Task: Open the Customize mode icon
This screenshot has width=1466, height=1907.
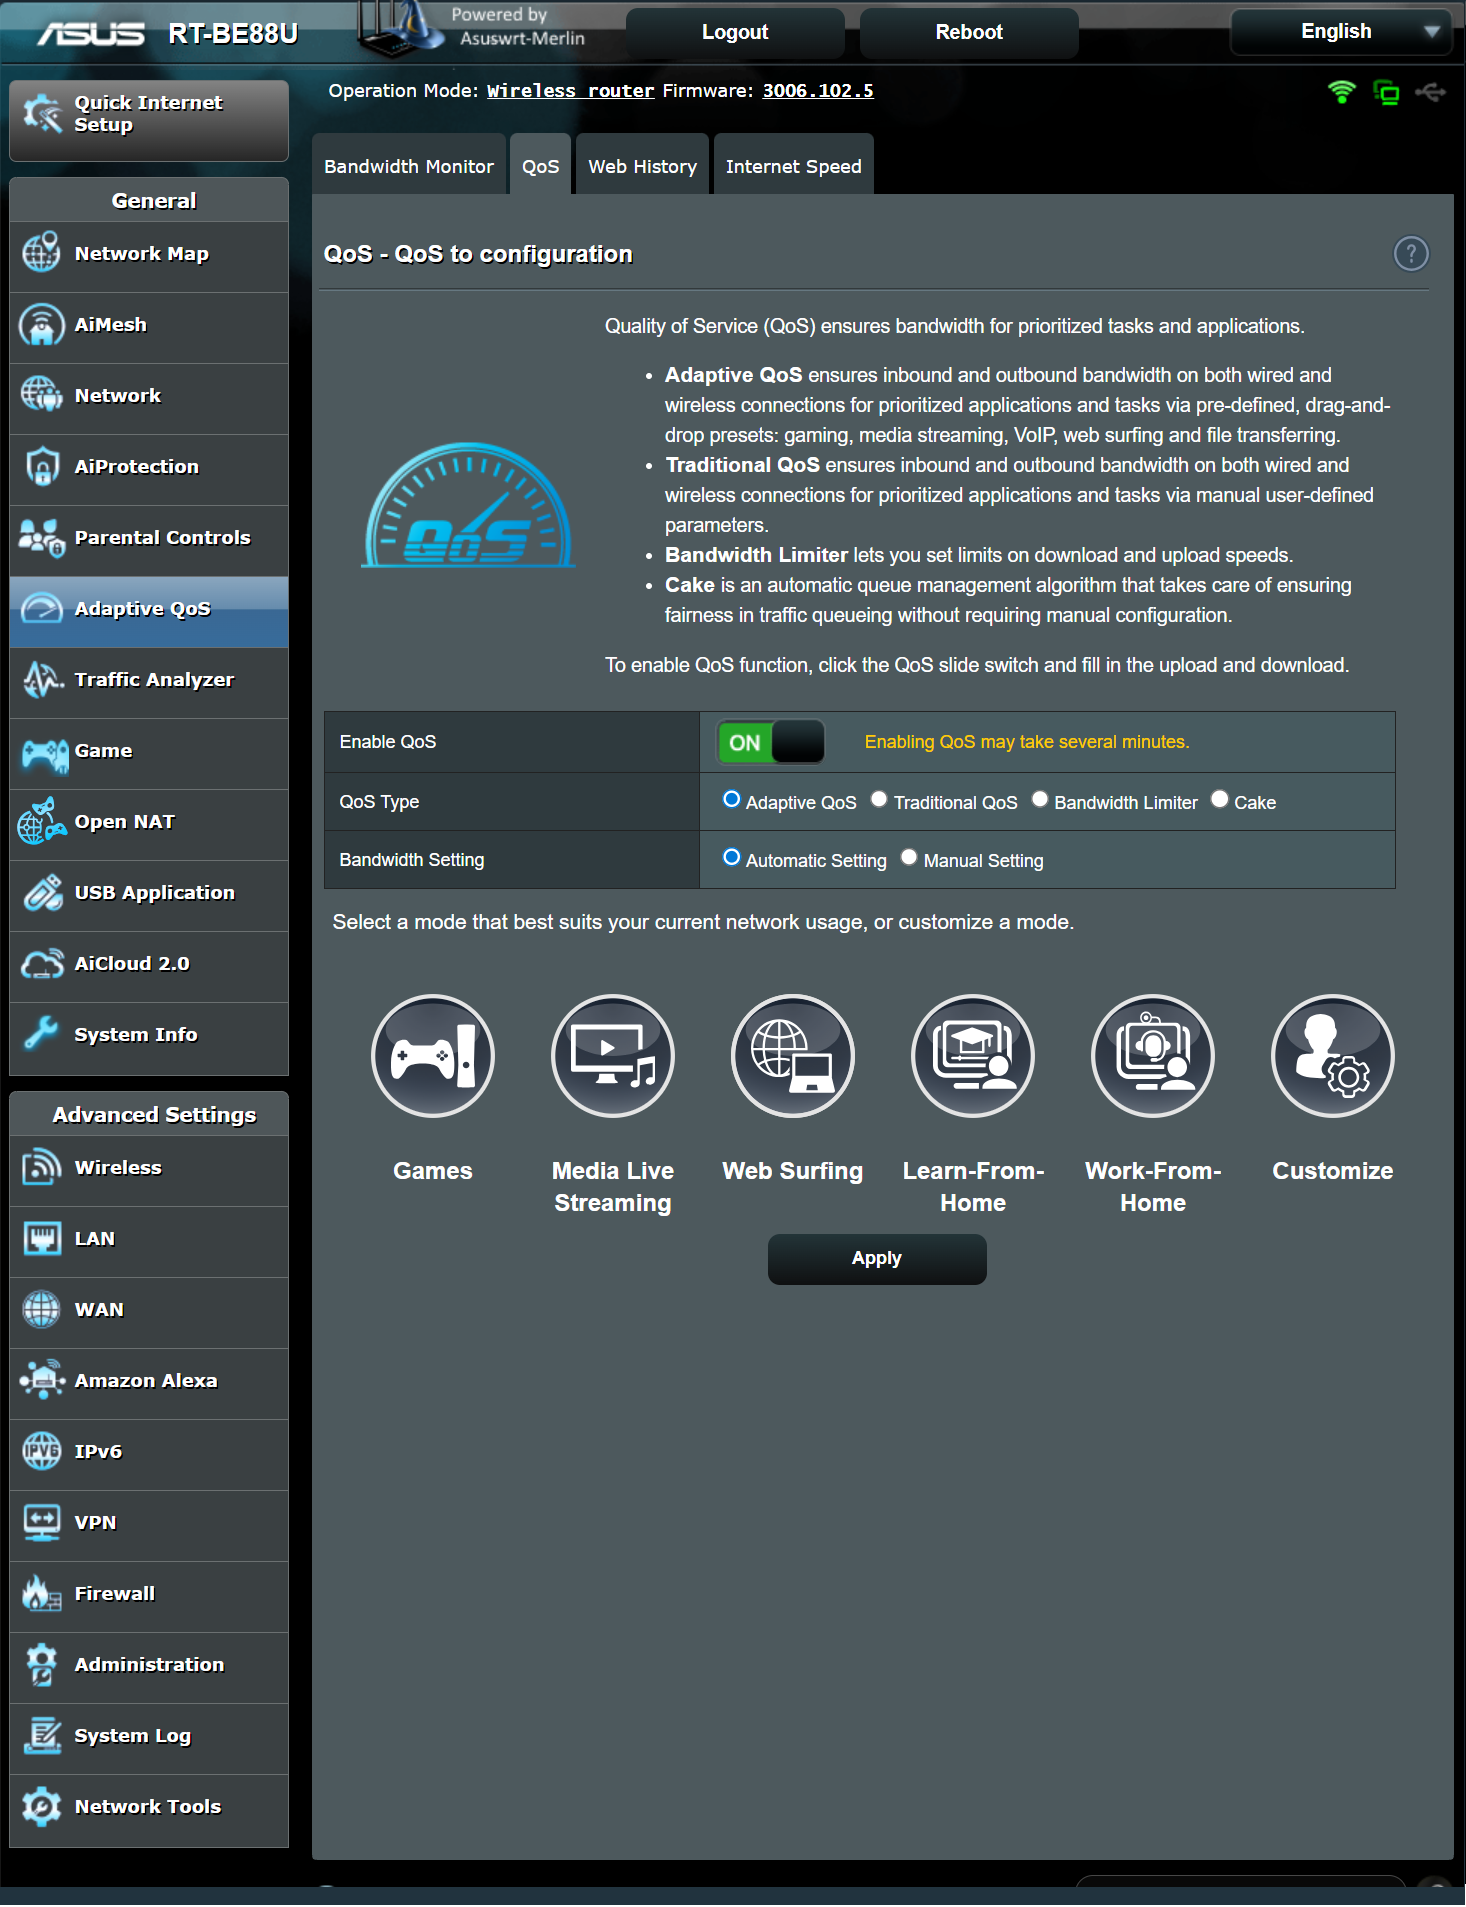Action: click(1332, 1055)
